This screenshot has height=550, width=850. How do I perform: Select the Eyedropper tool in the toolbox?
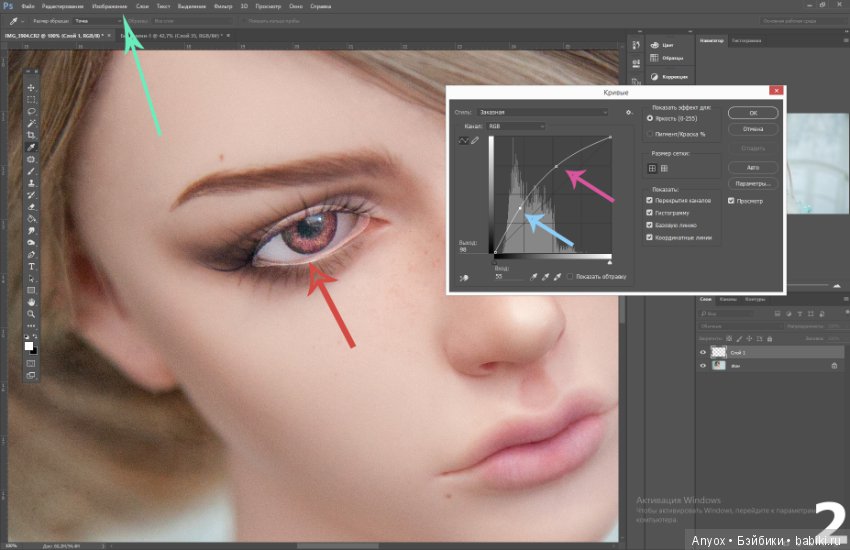tap(31, 147)
